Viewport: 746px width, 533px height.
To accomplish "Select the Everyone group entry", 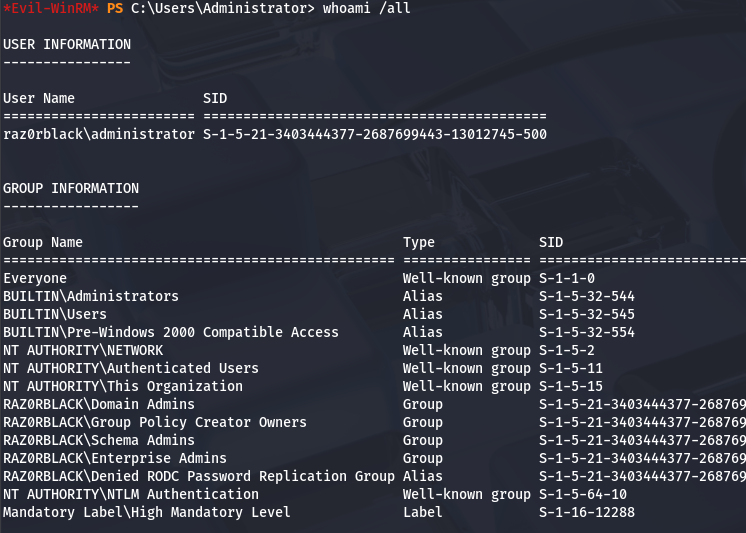I will pos(35,278).
